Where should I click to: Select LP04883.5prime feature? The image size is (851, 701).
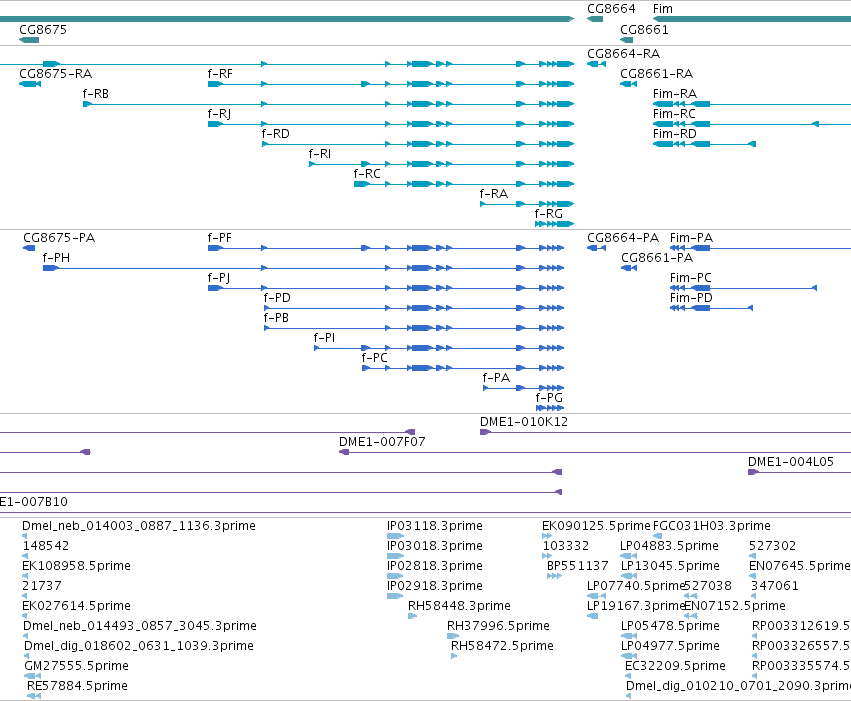[x=669, y=546]
